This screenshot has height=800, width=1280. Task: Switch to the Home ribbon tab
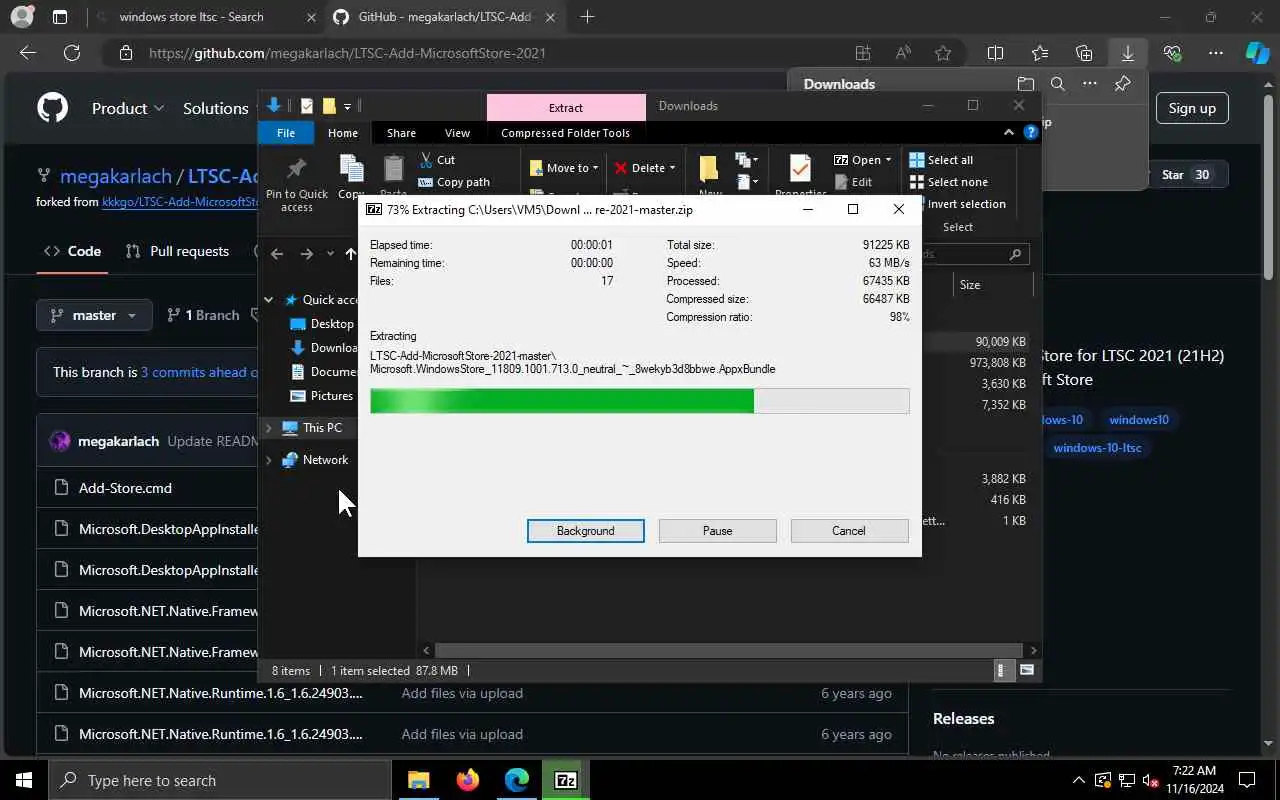pyautogui.click(x=342, y=133)
